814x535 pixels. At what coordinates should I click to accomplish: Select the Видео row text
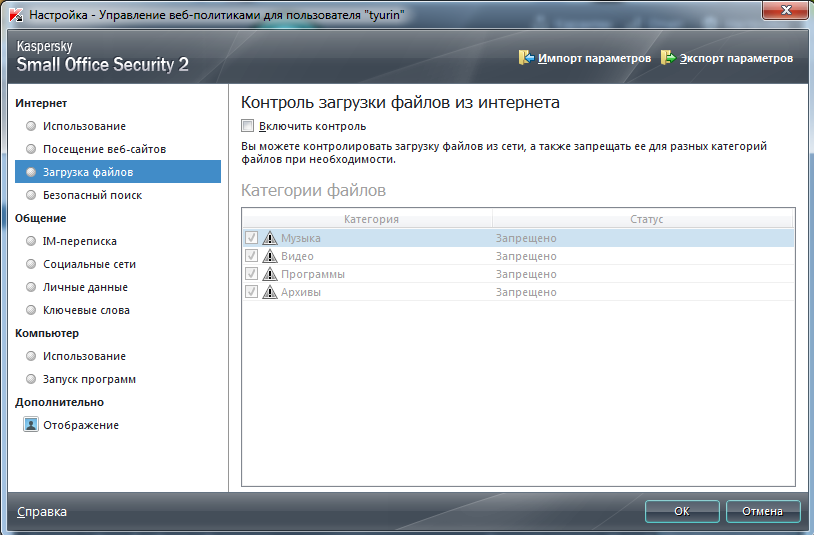[297, 256]
